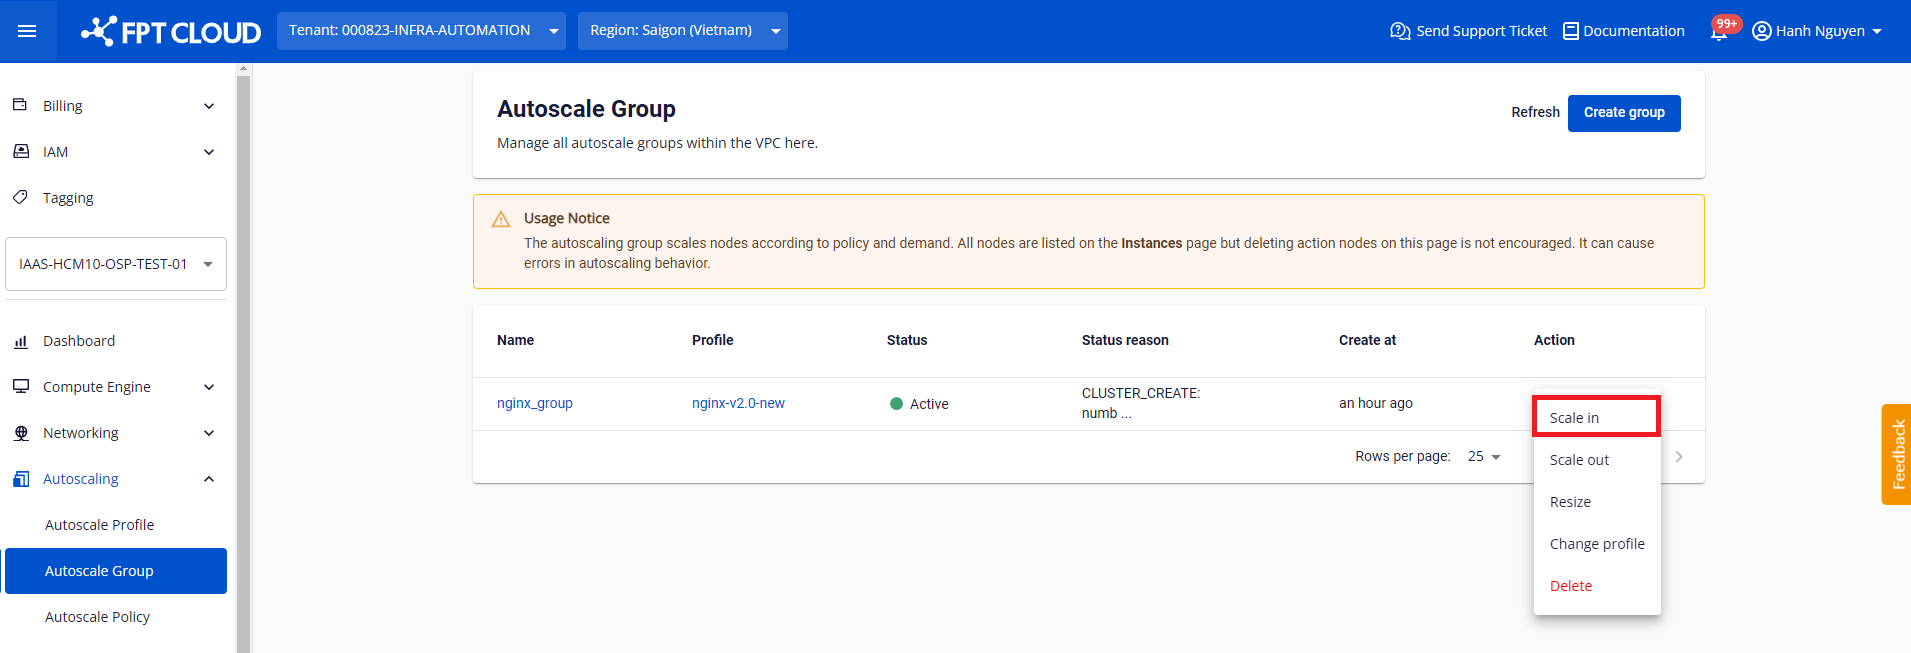The height and width of the screenshot is (653, 1911).
Task: Open the hamburger navigation menu
Action: click(27, 31)
